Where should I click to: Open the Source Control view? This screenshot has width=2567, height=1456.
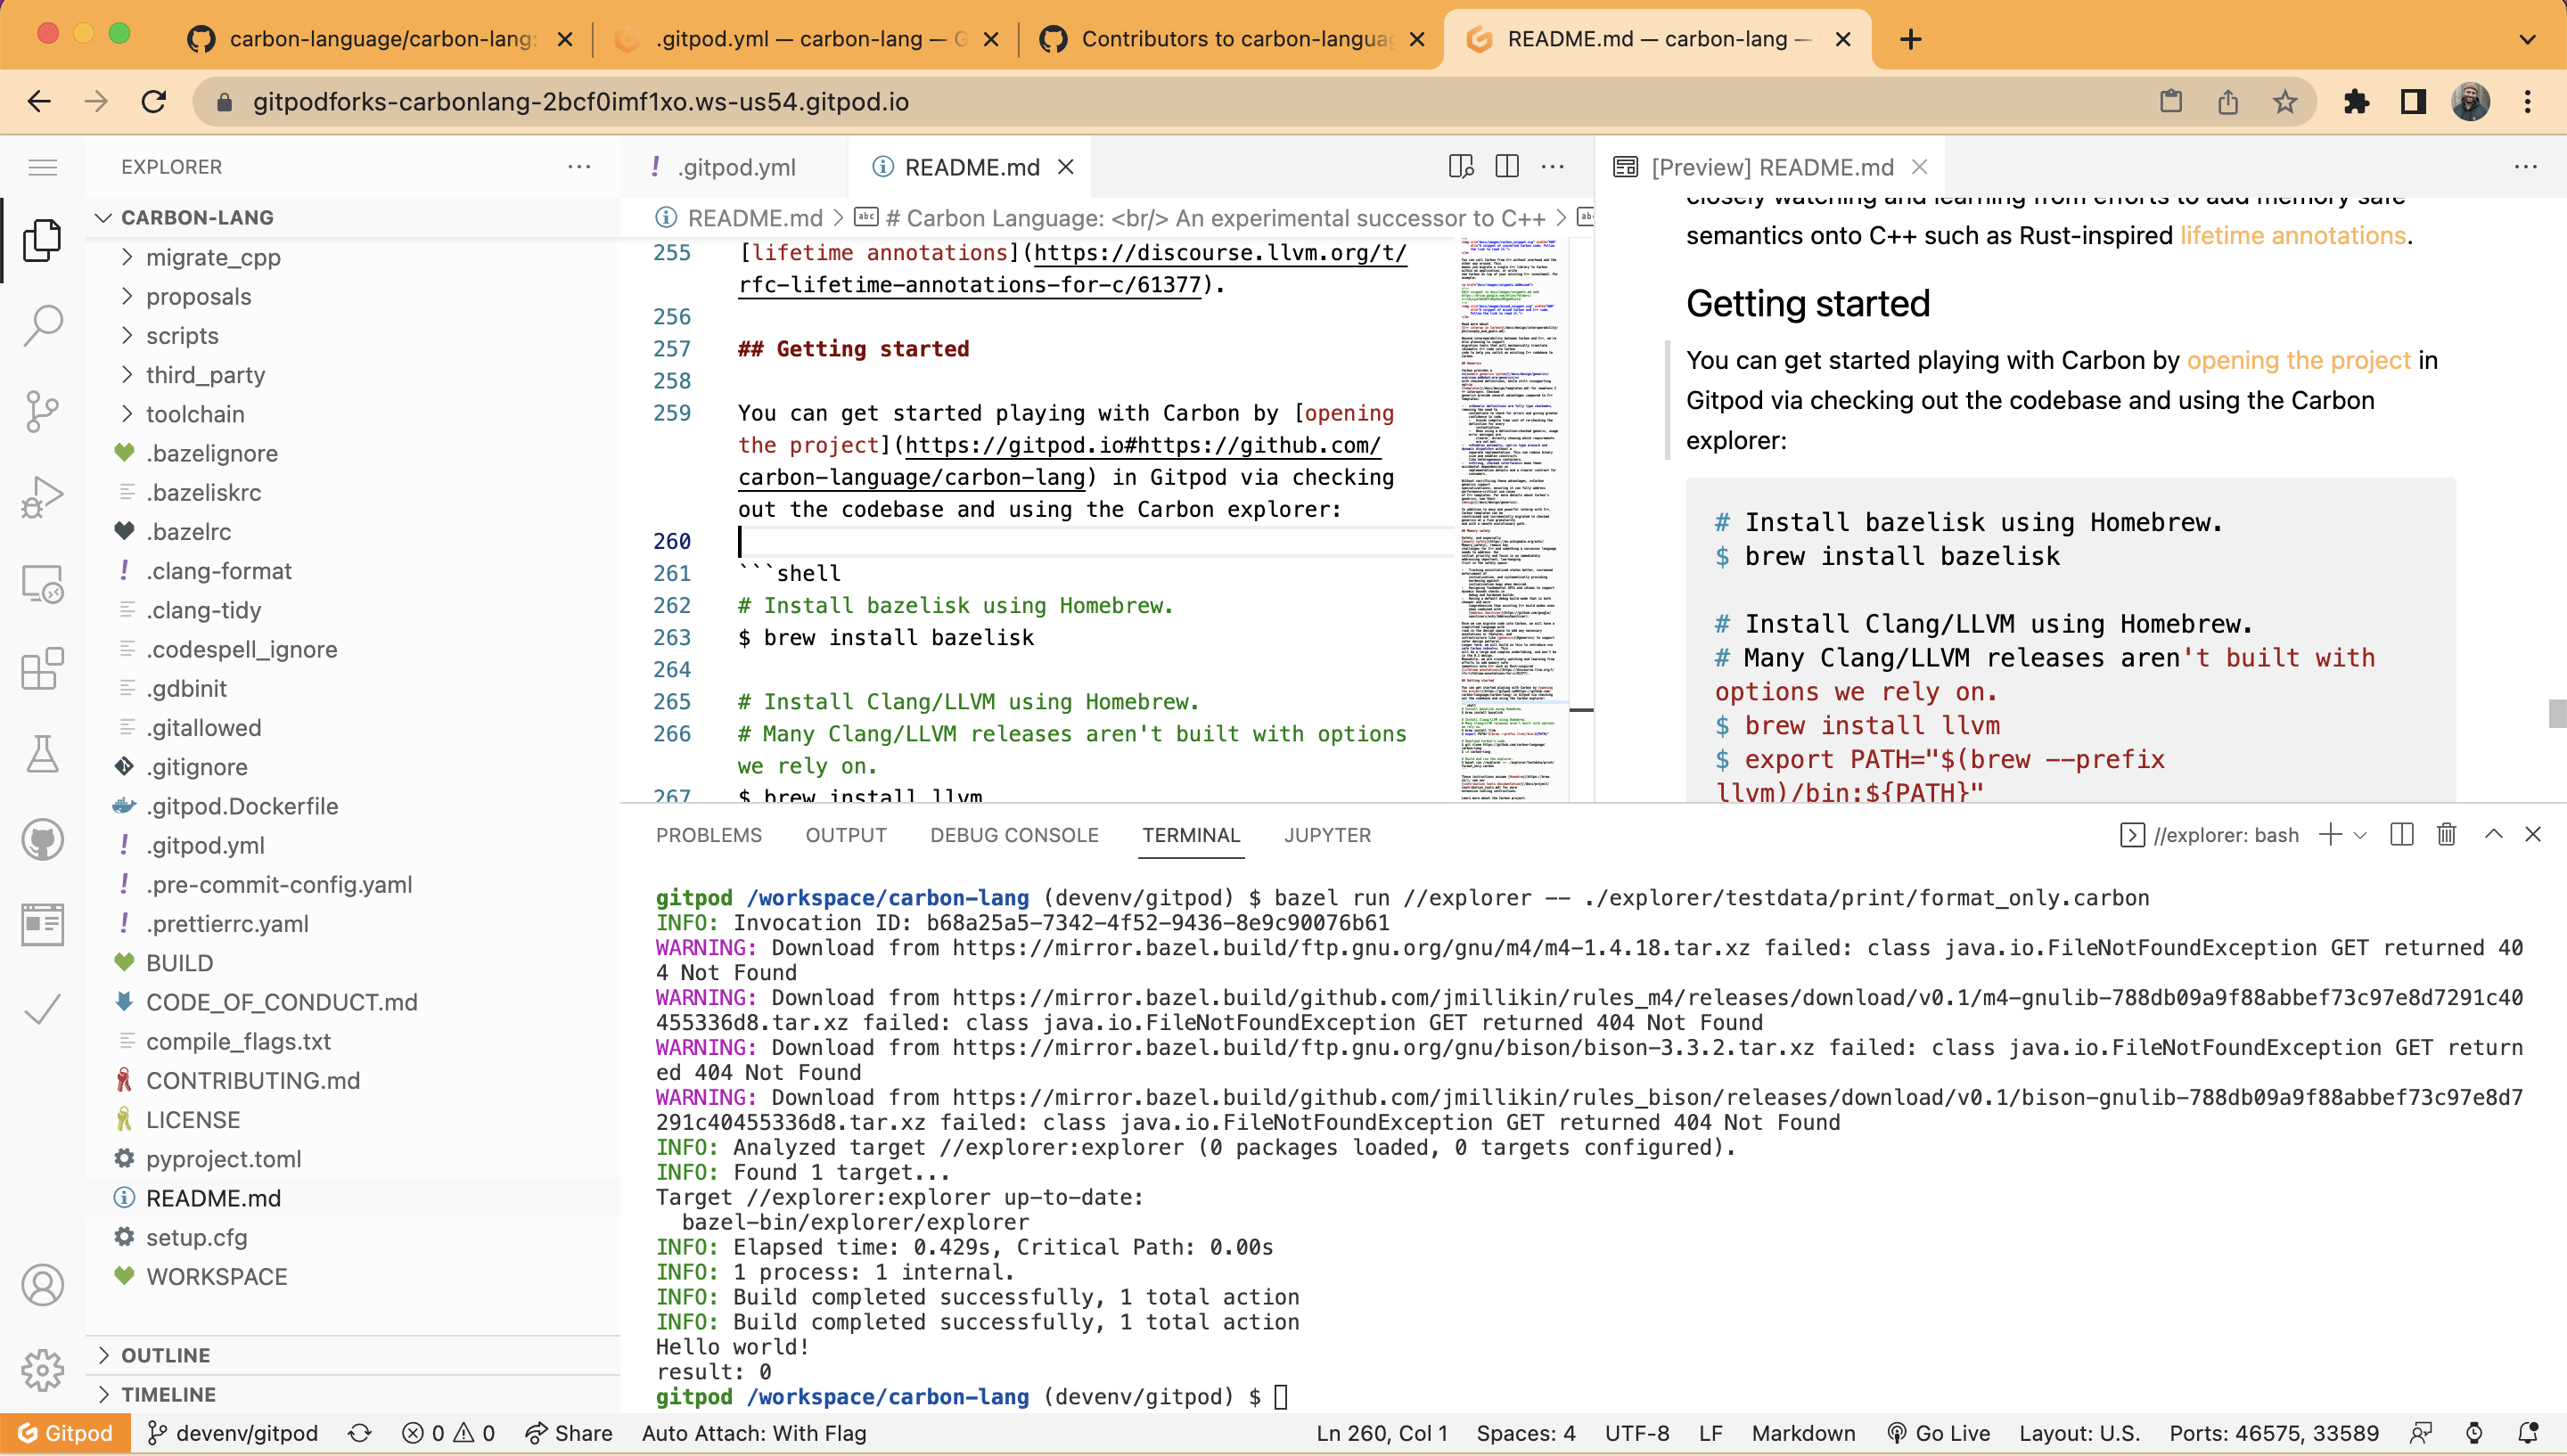coord(42,411)
